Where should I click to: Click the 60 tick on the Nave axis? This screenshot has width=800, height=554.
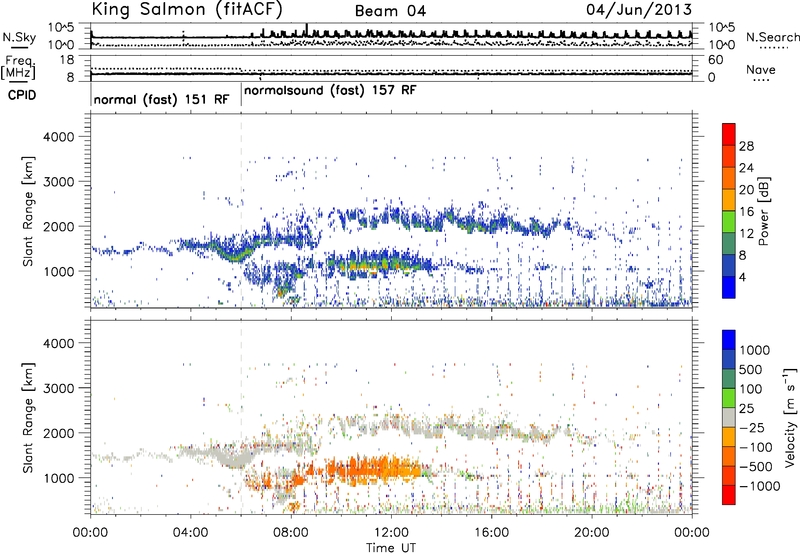(x=715, y=60)
